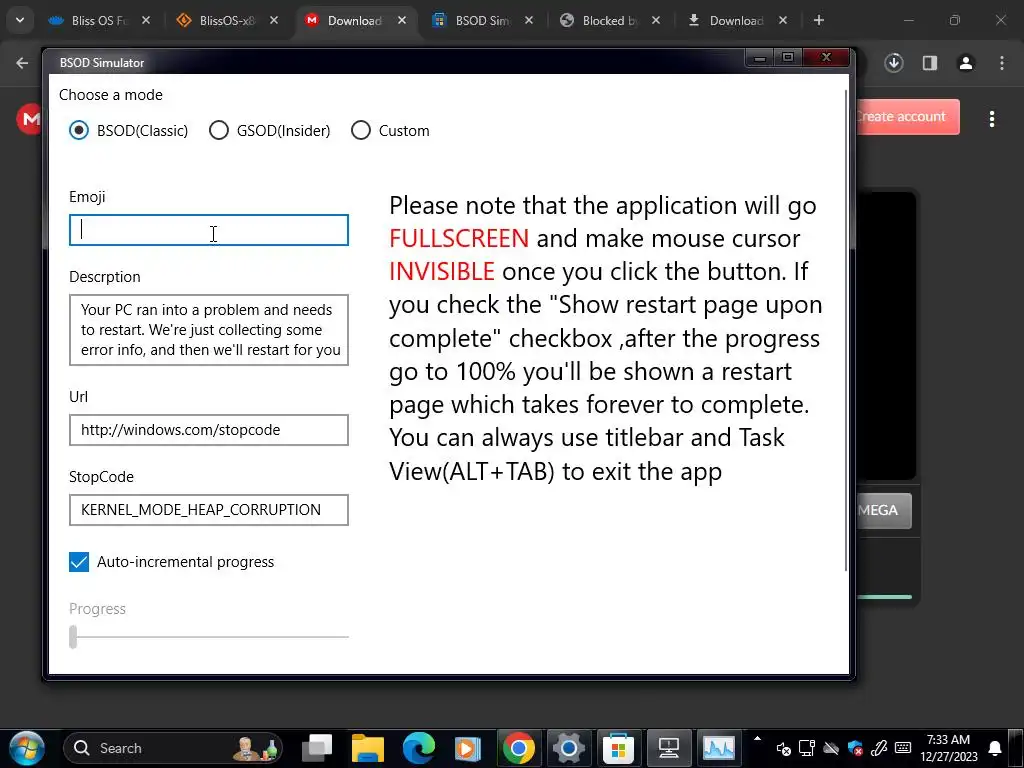Open File Explorer from the taskbar
1024x768 pixels.
pos(368,748)
